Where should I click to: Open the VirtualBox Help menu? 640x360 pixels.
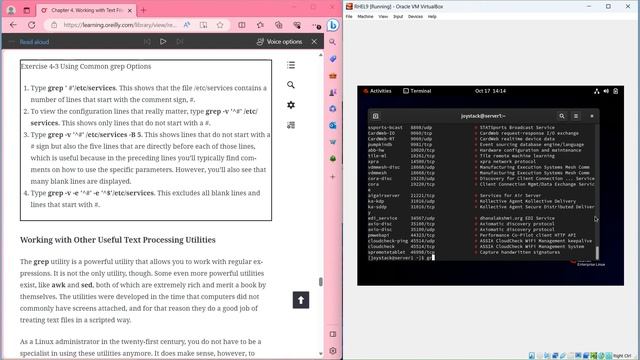[x=432, y=17]
